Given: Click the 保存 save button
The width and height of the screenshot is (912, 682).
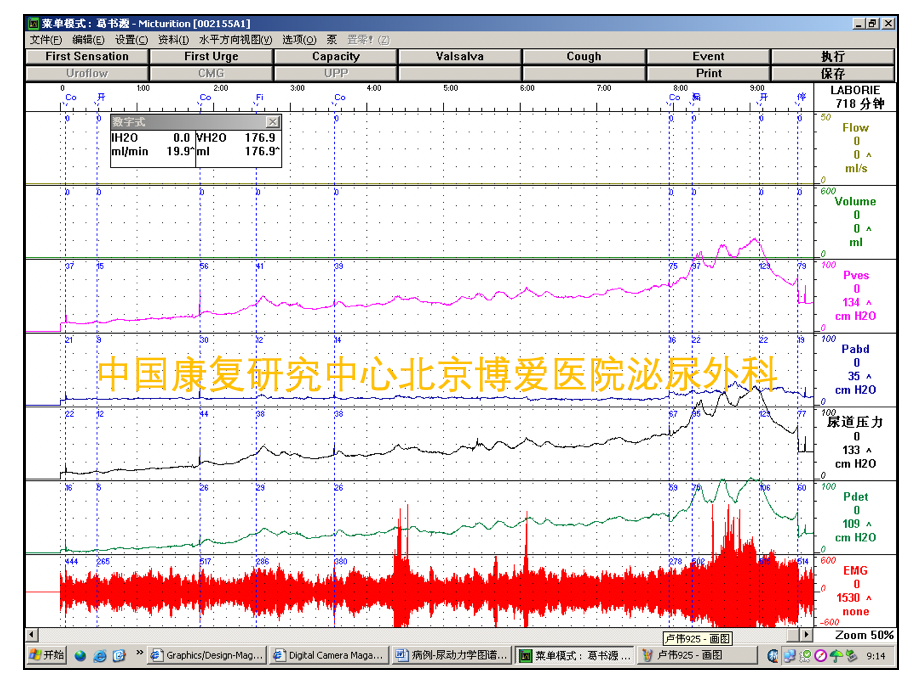Looking at the screenshot, I should 833,73.
